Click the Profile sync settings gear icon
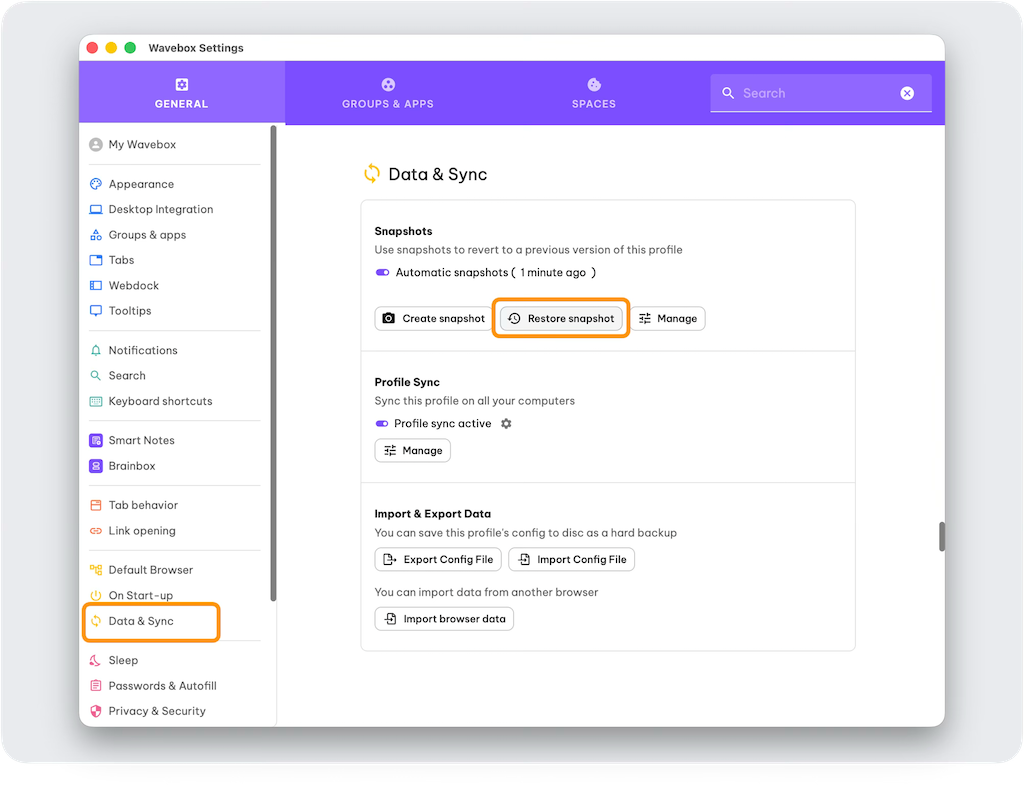Viewport: 1024px width, 788px height. point(506,424)
